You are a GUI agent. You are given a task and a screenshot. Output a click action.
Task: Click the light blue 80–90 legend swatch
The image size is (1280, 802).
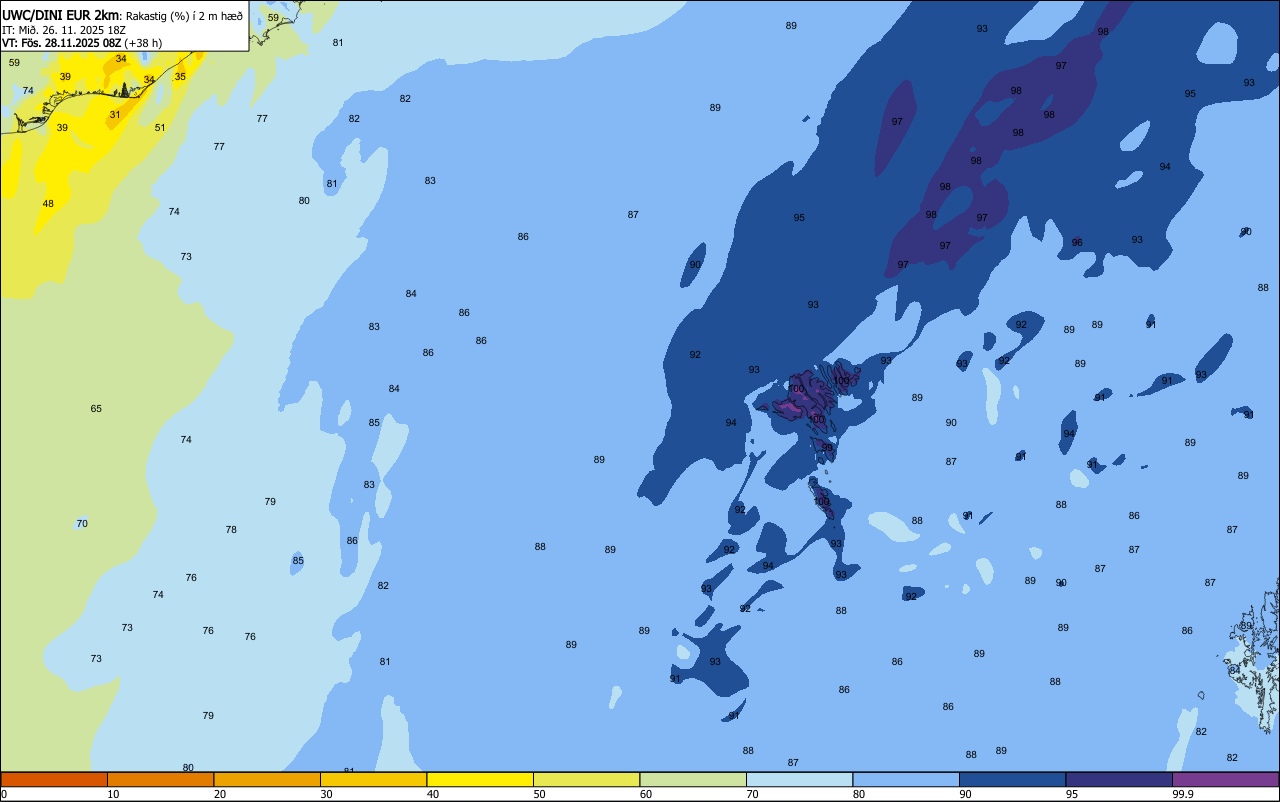906,779
